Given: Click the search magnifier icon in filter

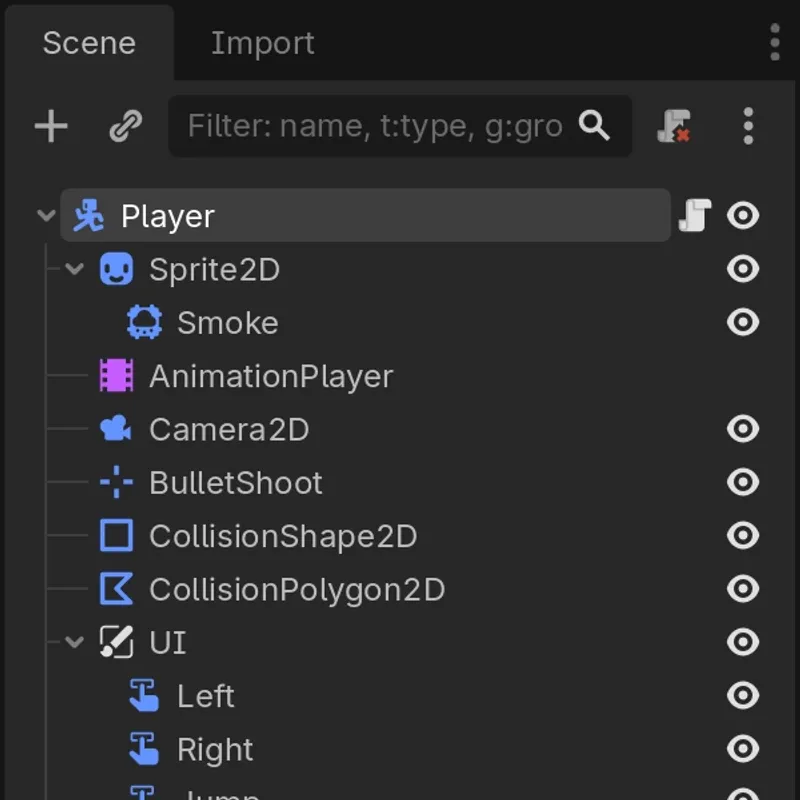Looking at the screenshot, I should pos(595,126).
